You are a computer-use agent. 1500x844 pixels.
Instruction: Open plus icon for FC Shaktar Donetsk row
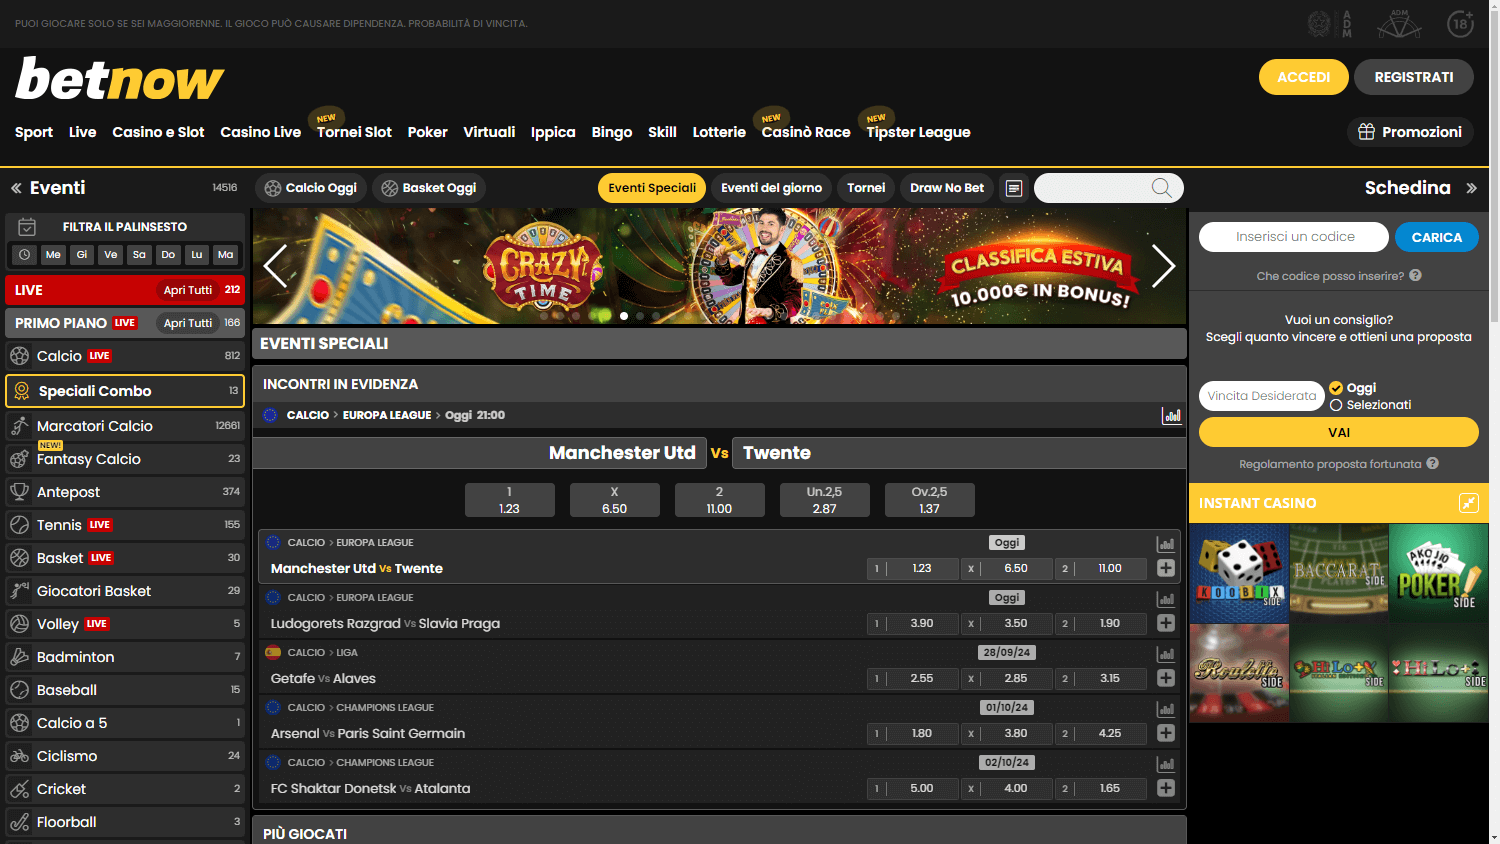pos(1166,788)
